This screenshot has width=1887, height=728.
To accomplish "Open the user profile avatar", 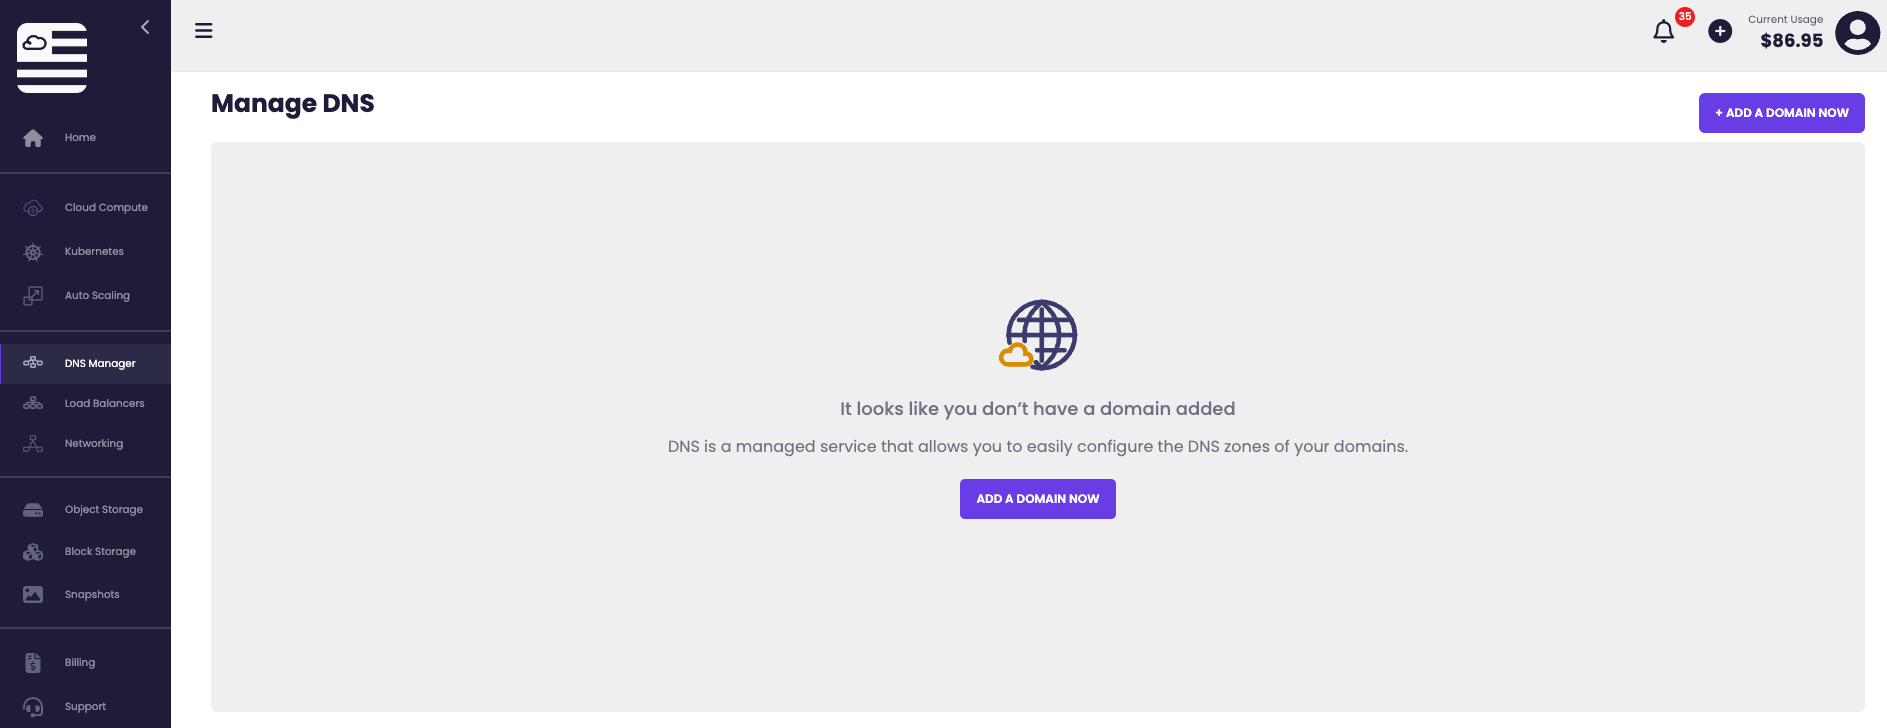I will tap(1857, 33).
